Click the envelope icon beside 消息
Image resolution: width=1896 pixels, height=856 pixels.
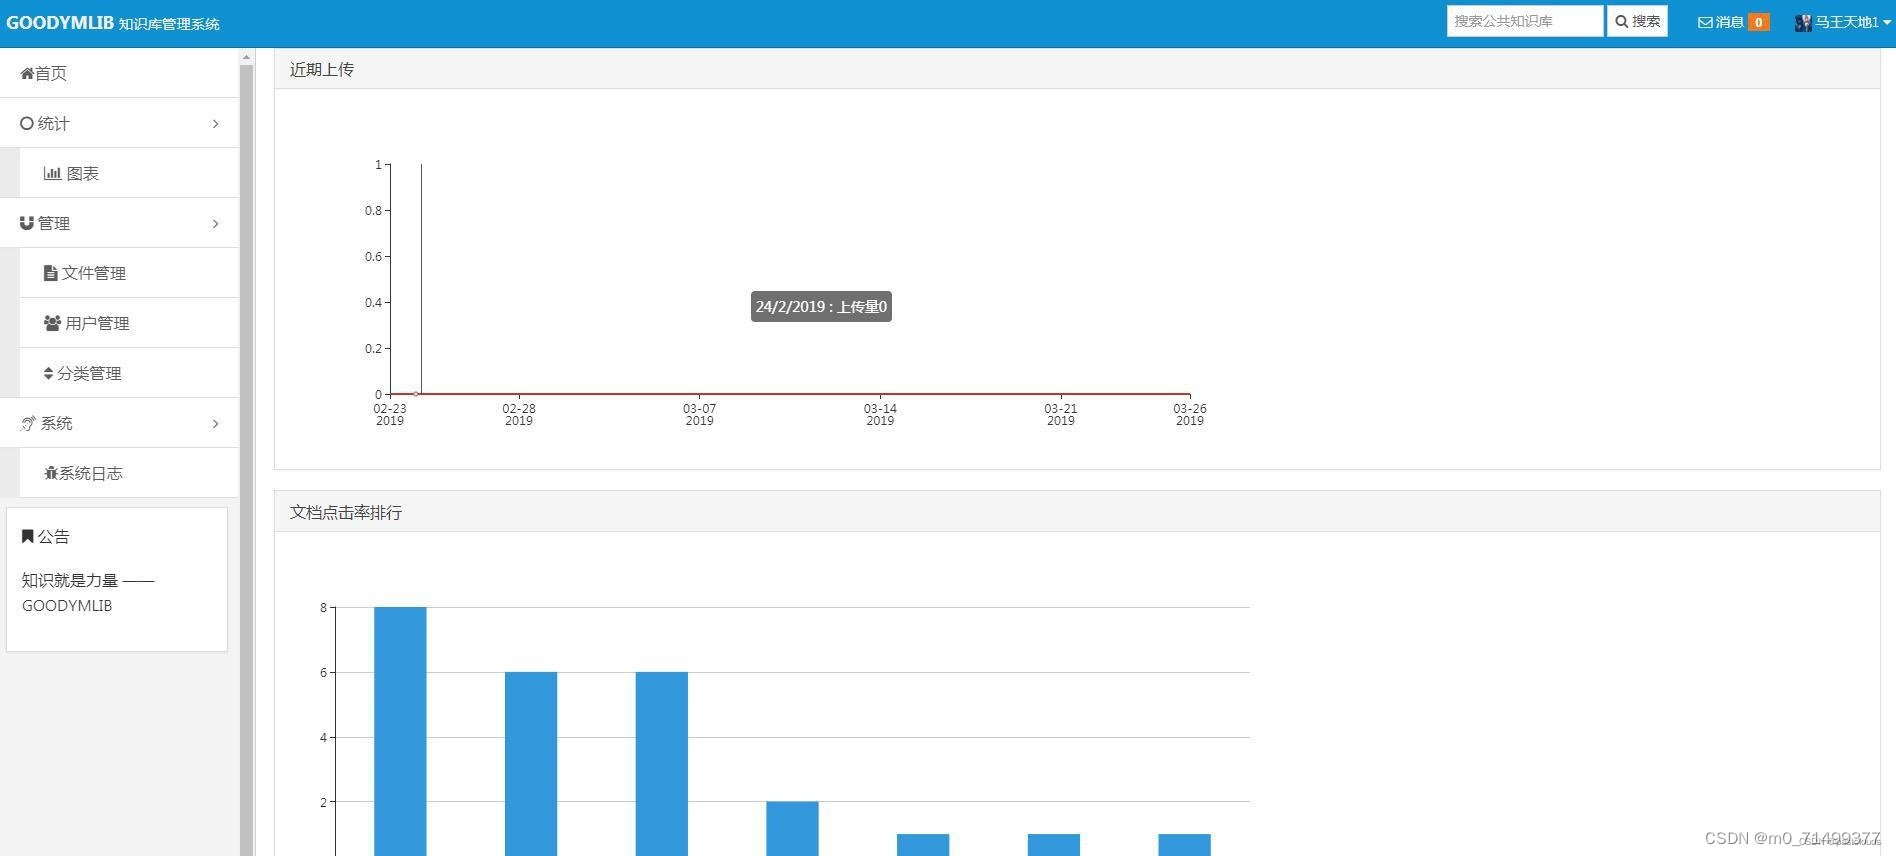(1705, 22)
